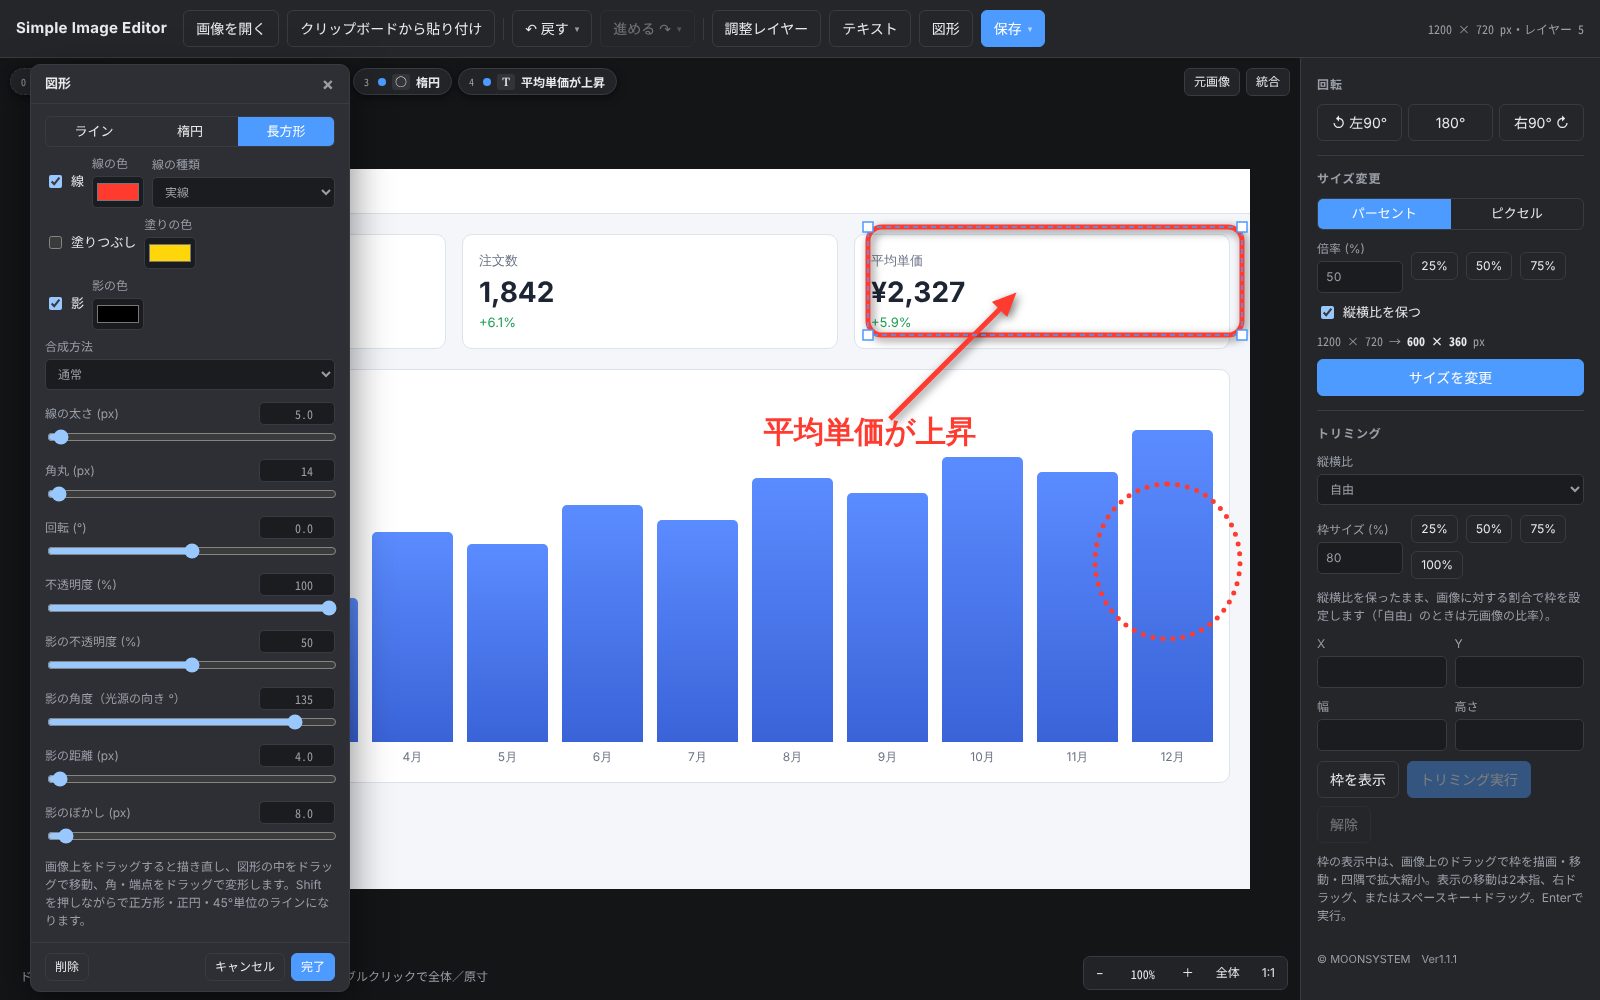Screen dimensions: 1600x1000
Task: Toggle visibility dot of 平均単価が上昇 layer
Action: point(487,82)
